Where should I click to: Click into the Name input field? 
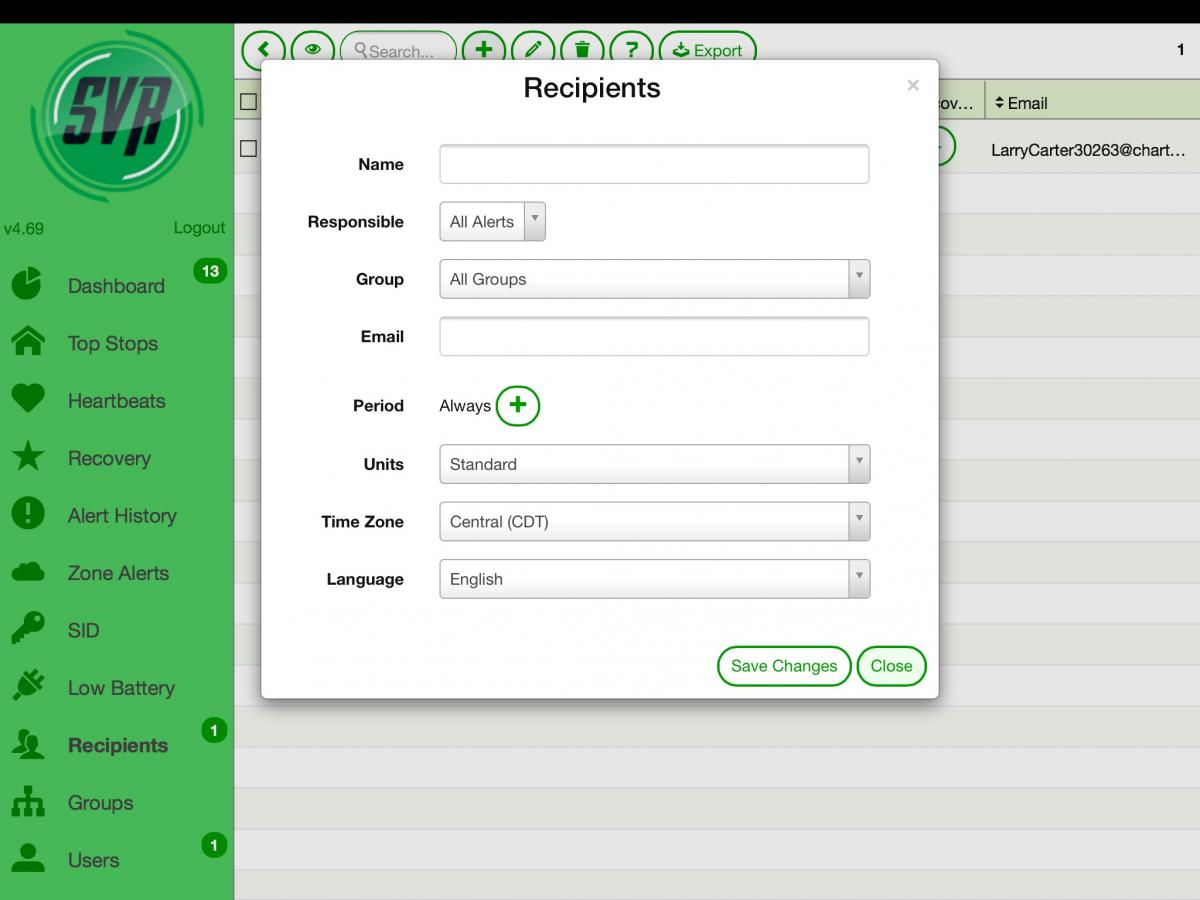coord(654,164)
